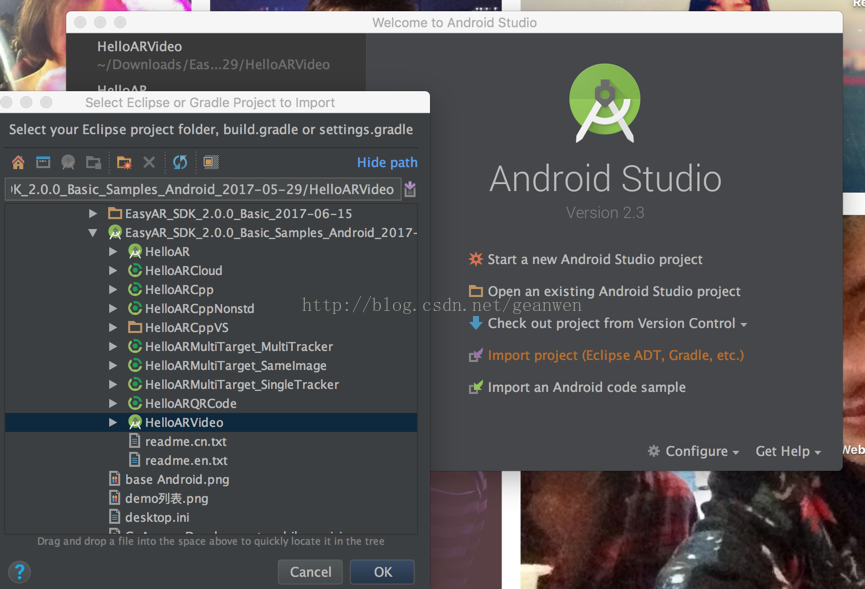Select HelloARMultiTarget_SingleTracker in tree
The width and height of the screenshot is (865, 589).
(242, 384)
